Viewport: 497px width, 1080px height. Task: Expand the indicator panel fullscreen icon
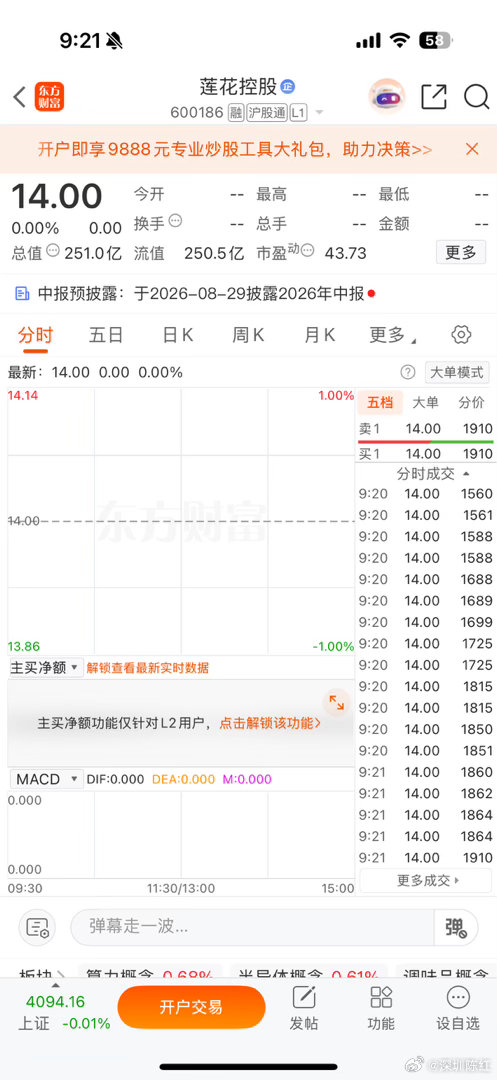coord(337,702)
